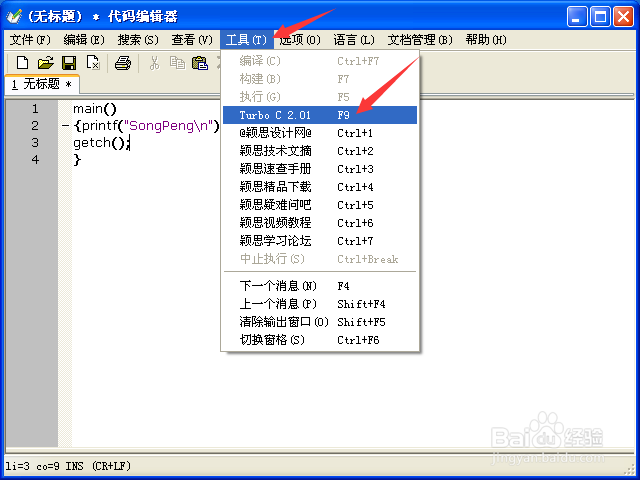Click the Close file toolbar icon
This screenshot has height=480, width=640.
click(93, 63)
